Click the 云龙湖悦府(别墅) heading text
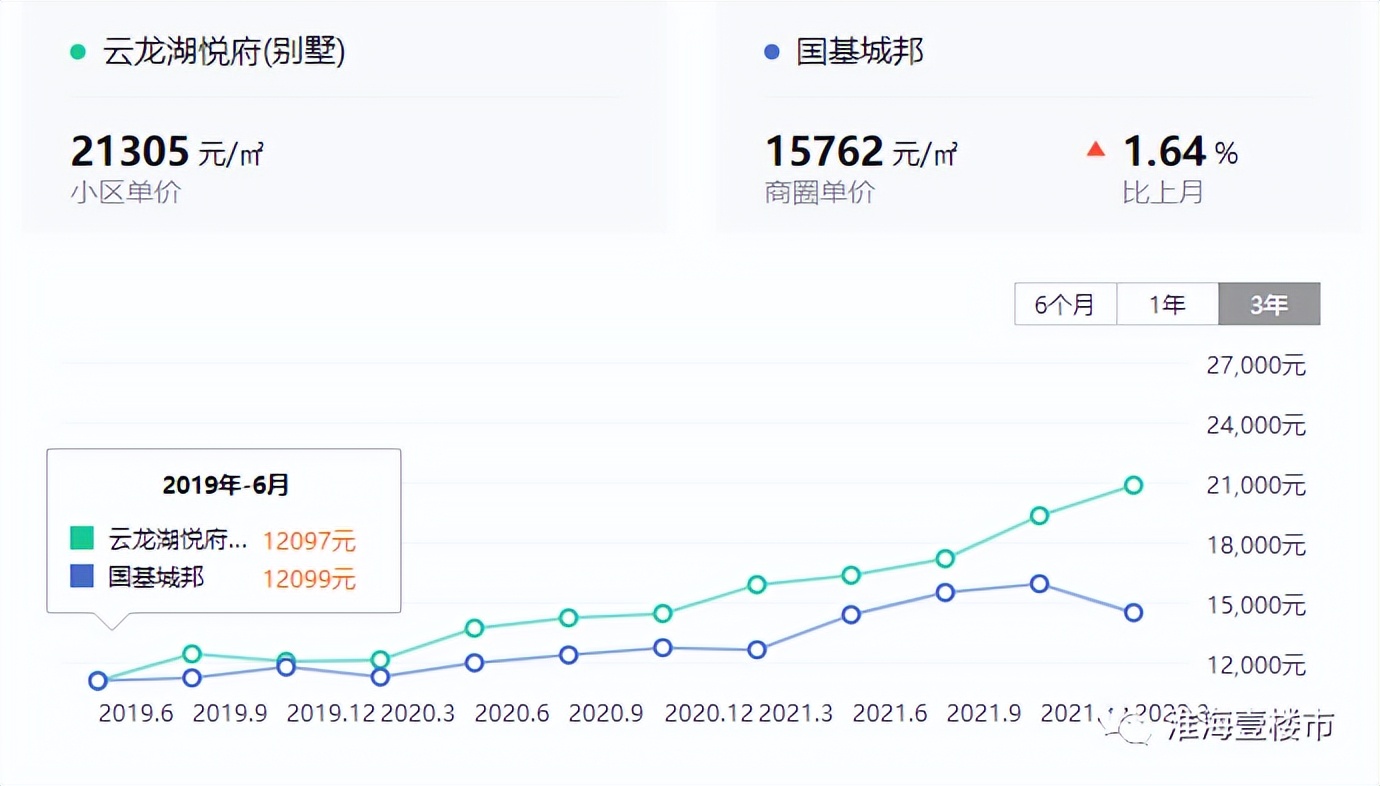The image size is (1380, 786). point(224,52)
